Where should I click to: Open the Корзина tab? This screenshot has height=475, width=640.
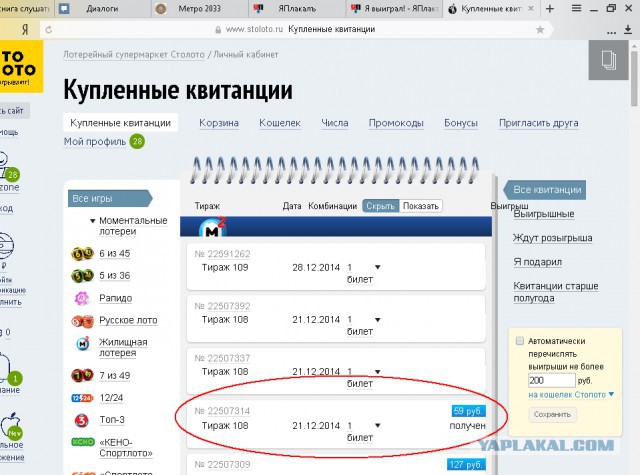[219, 123]
